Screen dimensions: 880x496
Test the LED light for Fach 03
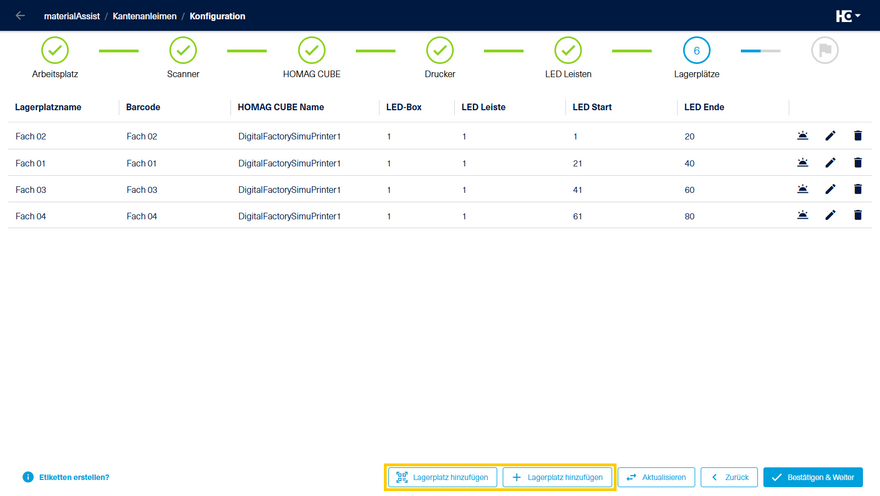click(803, 189)
